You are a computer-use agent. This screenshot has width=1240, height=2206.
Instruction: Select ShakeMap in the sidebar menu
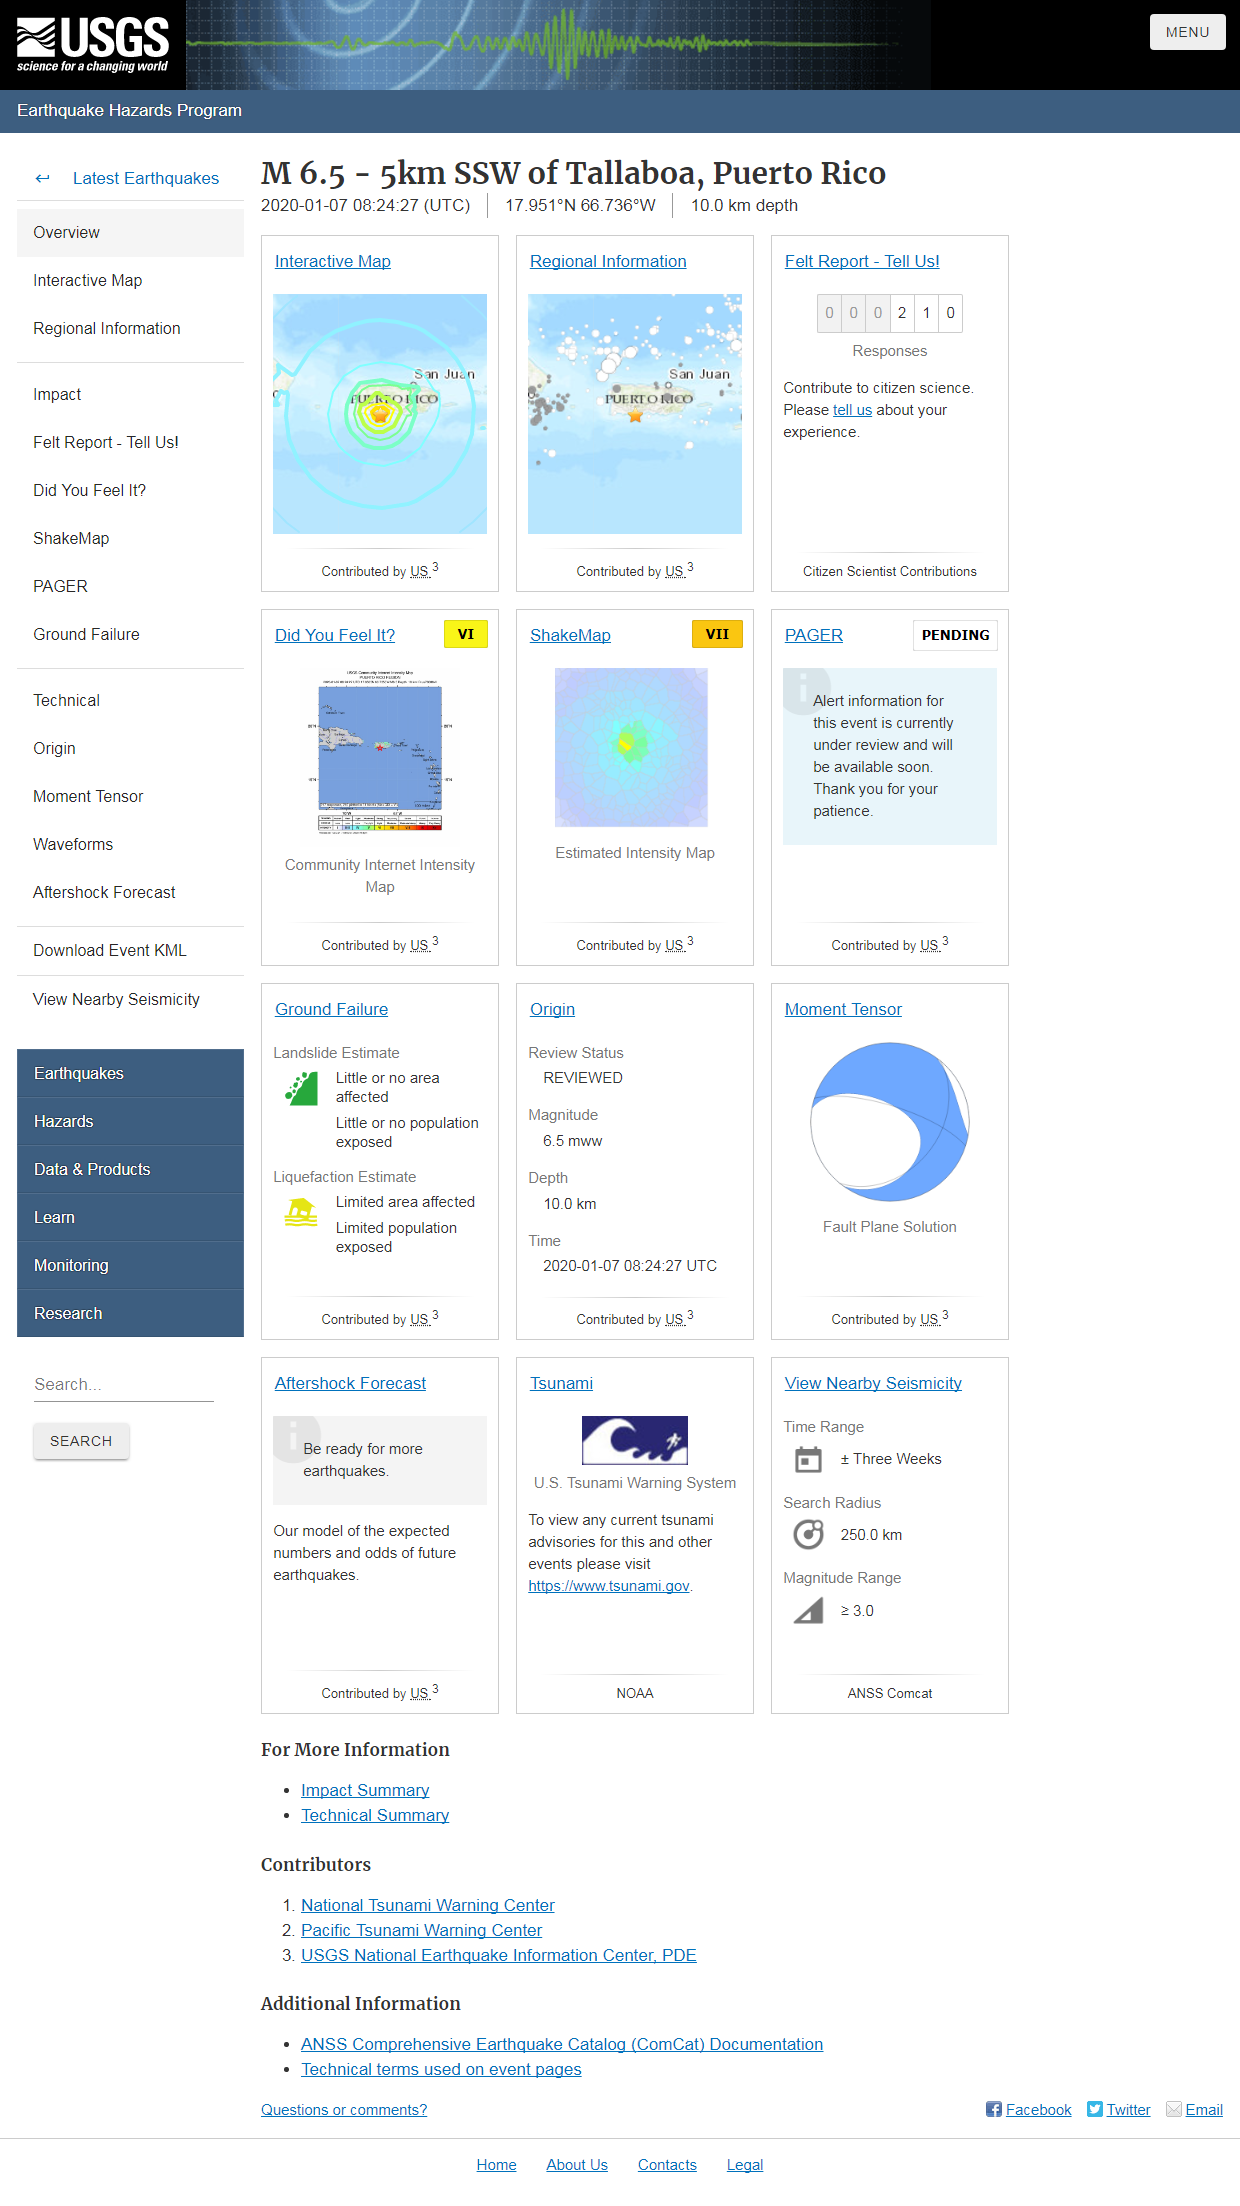[x=71, y=538]
